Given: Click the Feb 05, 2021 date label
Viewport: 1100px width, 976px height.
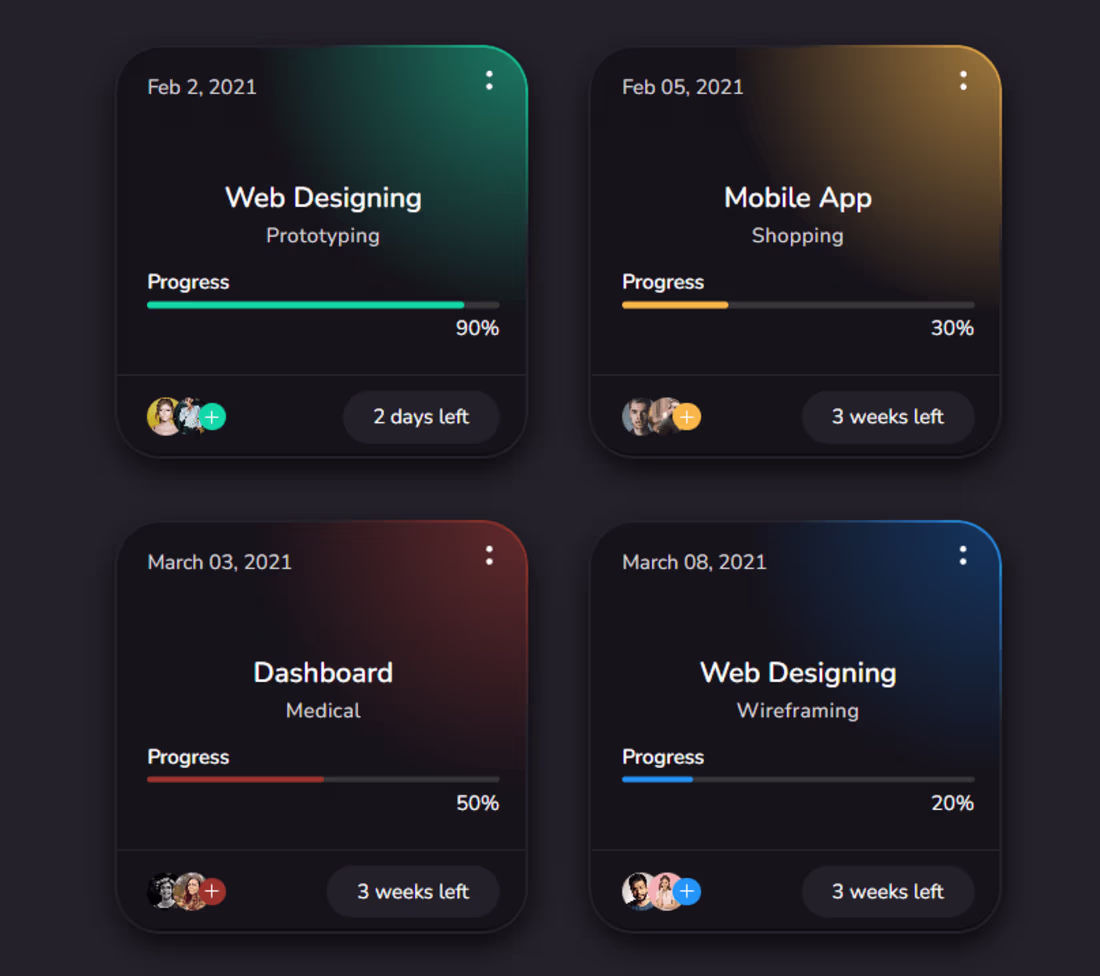Looking at the screenshot, I should (682, 87).
